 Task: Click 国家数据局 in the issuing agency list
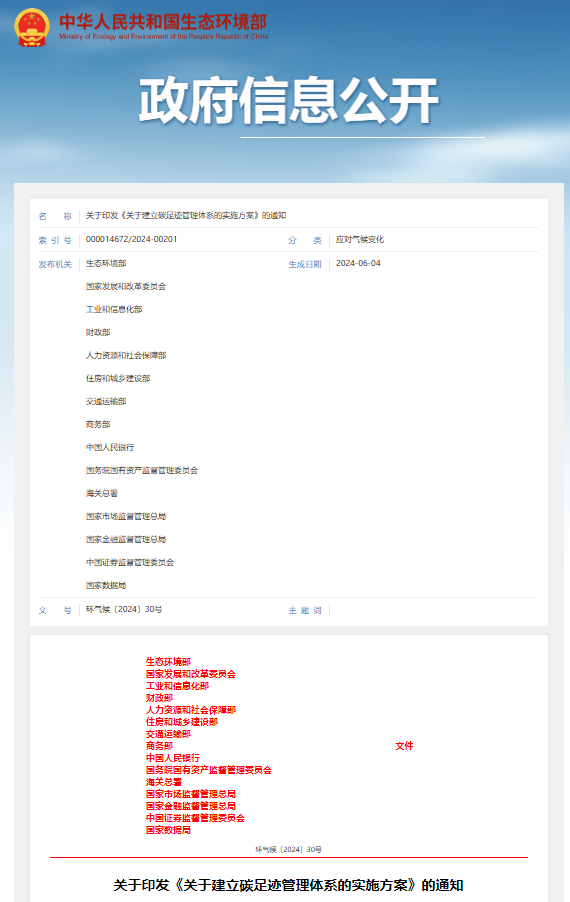[x=106, y=586]
